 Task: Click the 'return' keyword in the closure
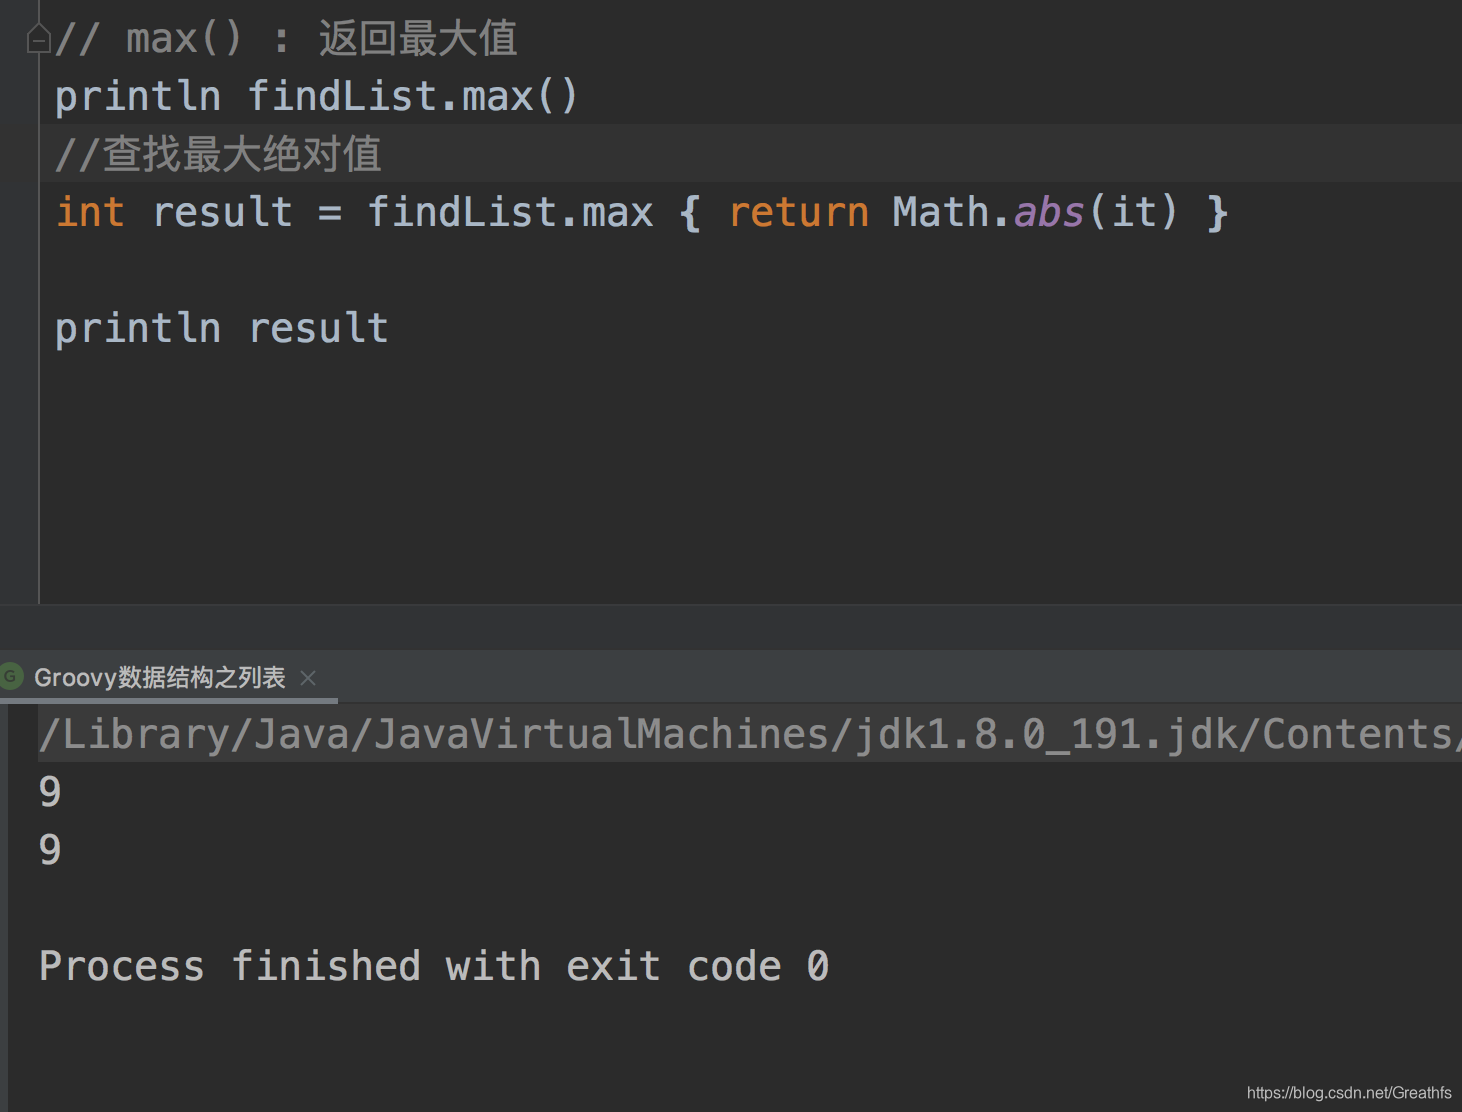click(x=799, y=212)
